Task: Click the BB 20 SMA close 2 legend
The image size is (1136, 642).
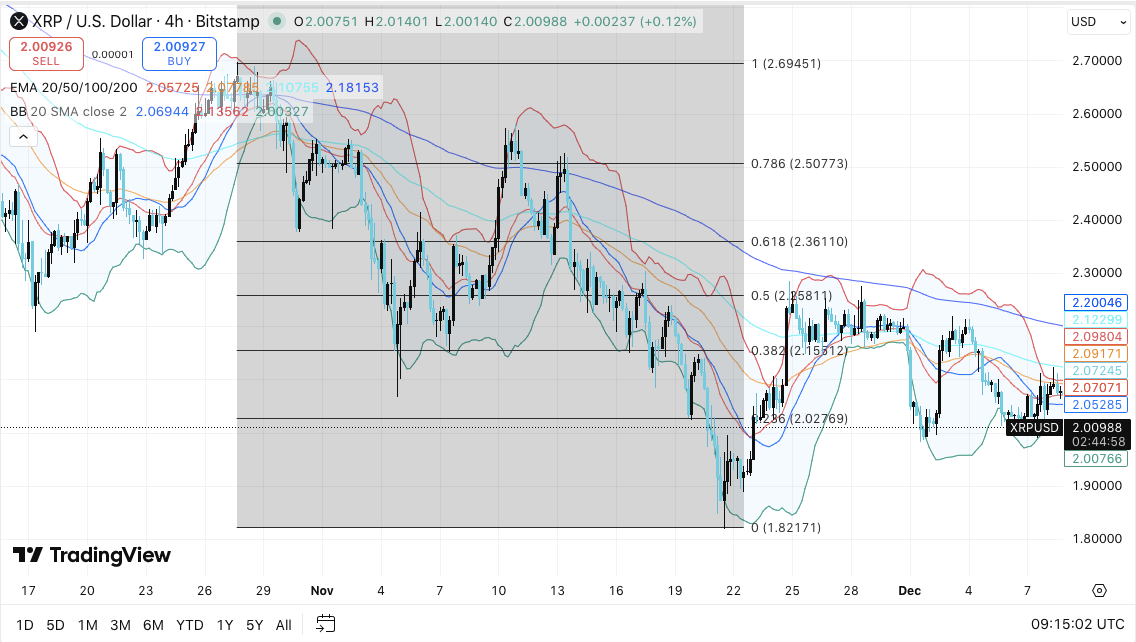Action: coord(68,112)
